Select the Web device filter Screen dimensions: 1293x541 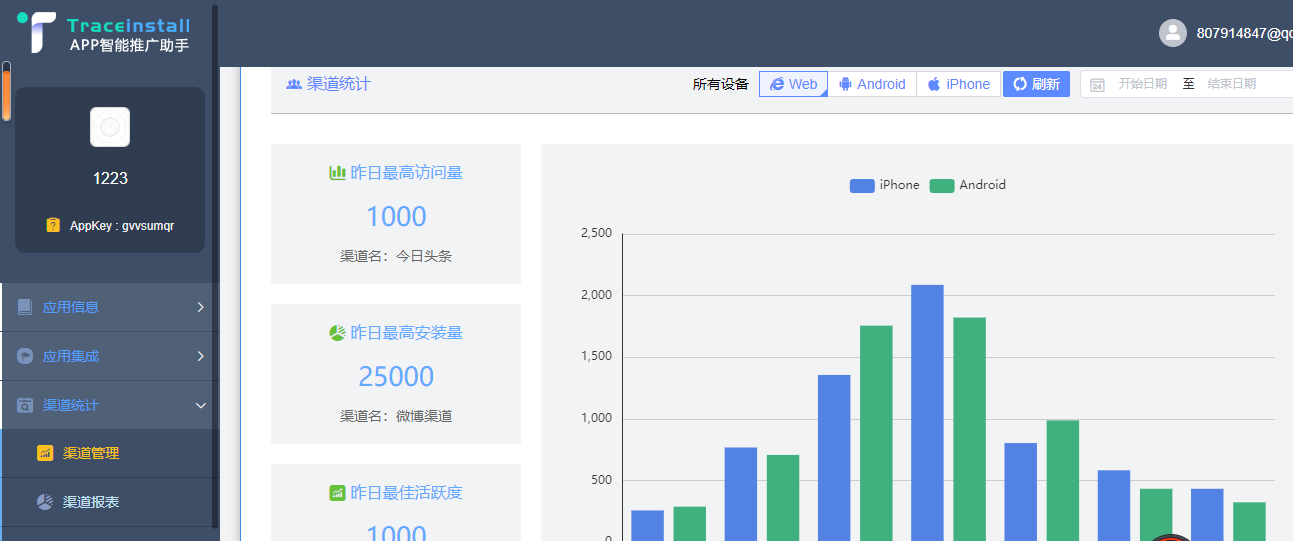[793, 84]
